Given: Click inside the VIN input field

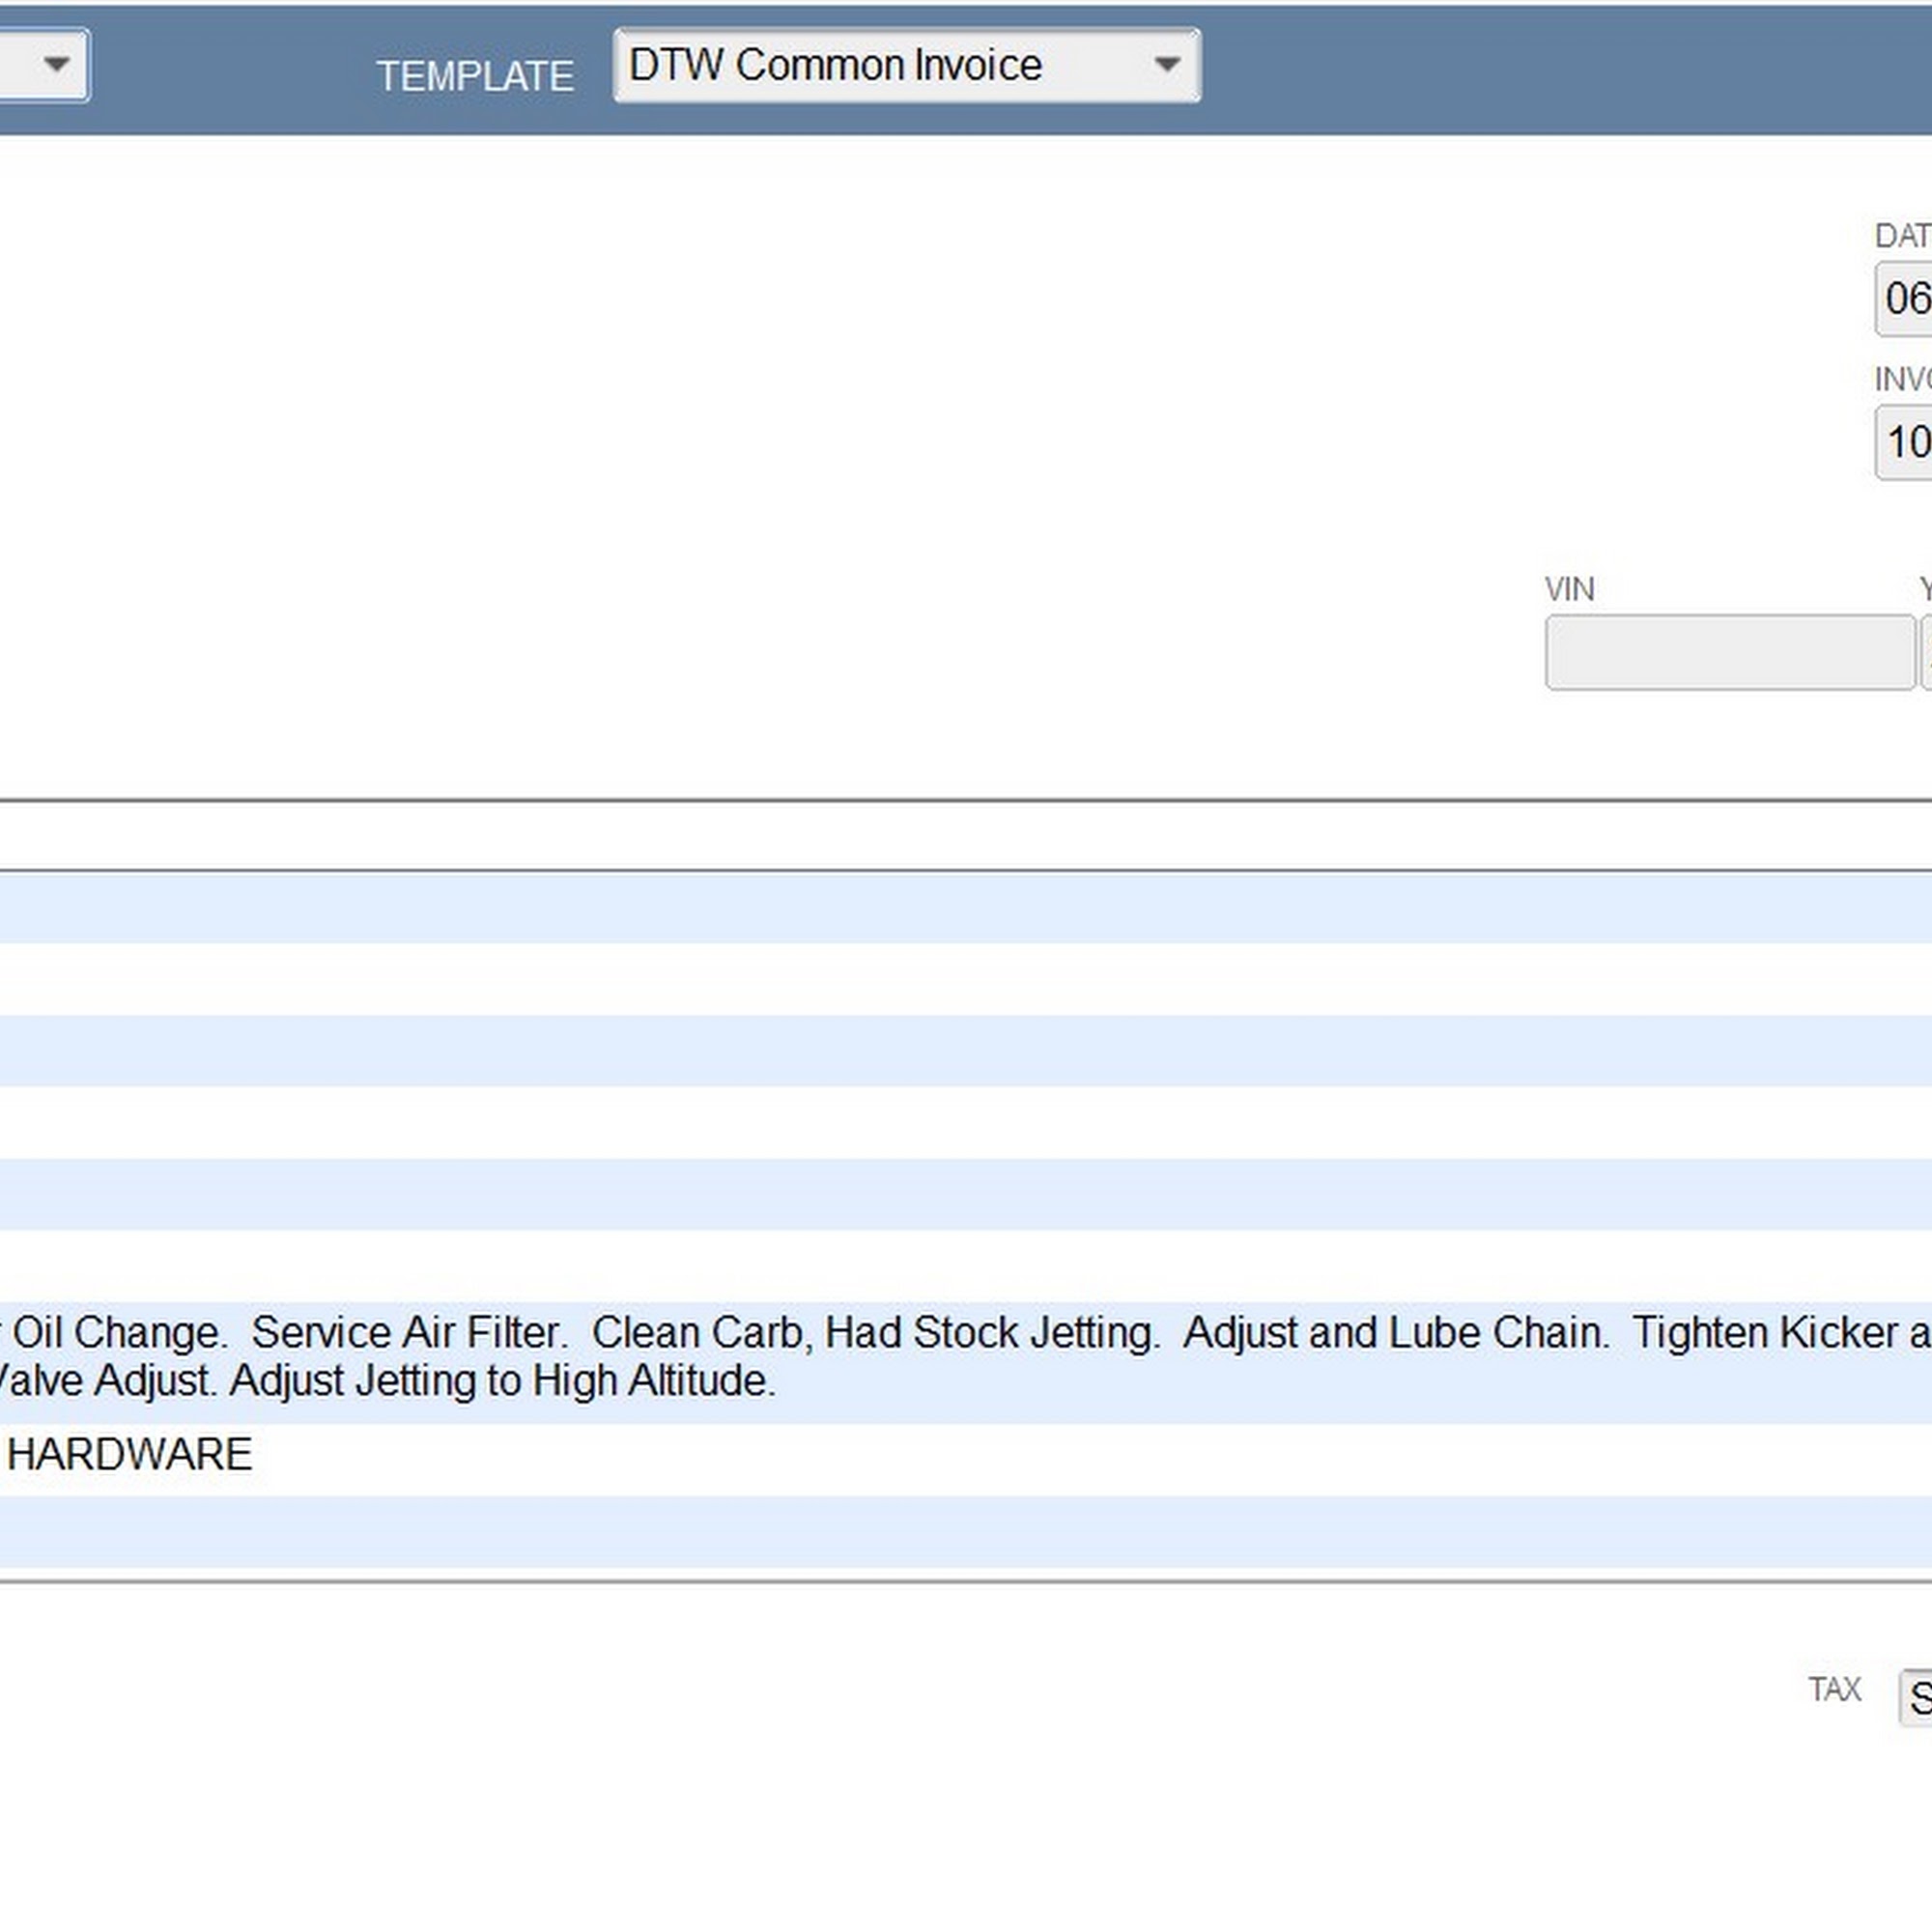Looking at the screenshot, I should coord(1729,653).
